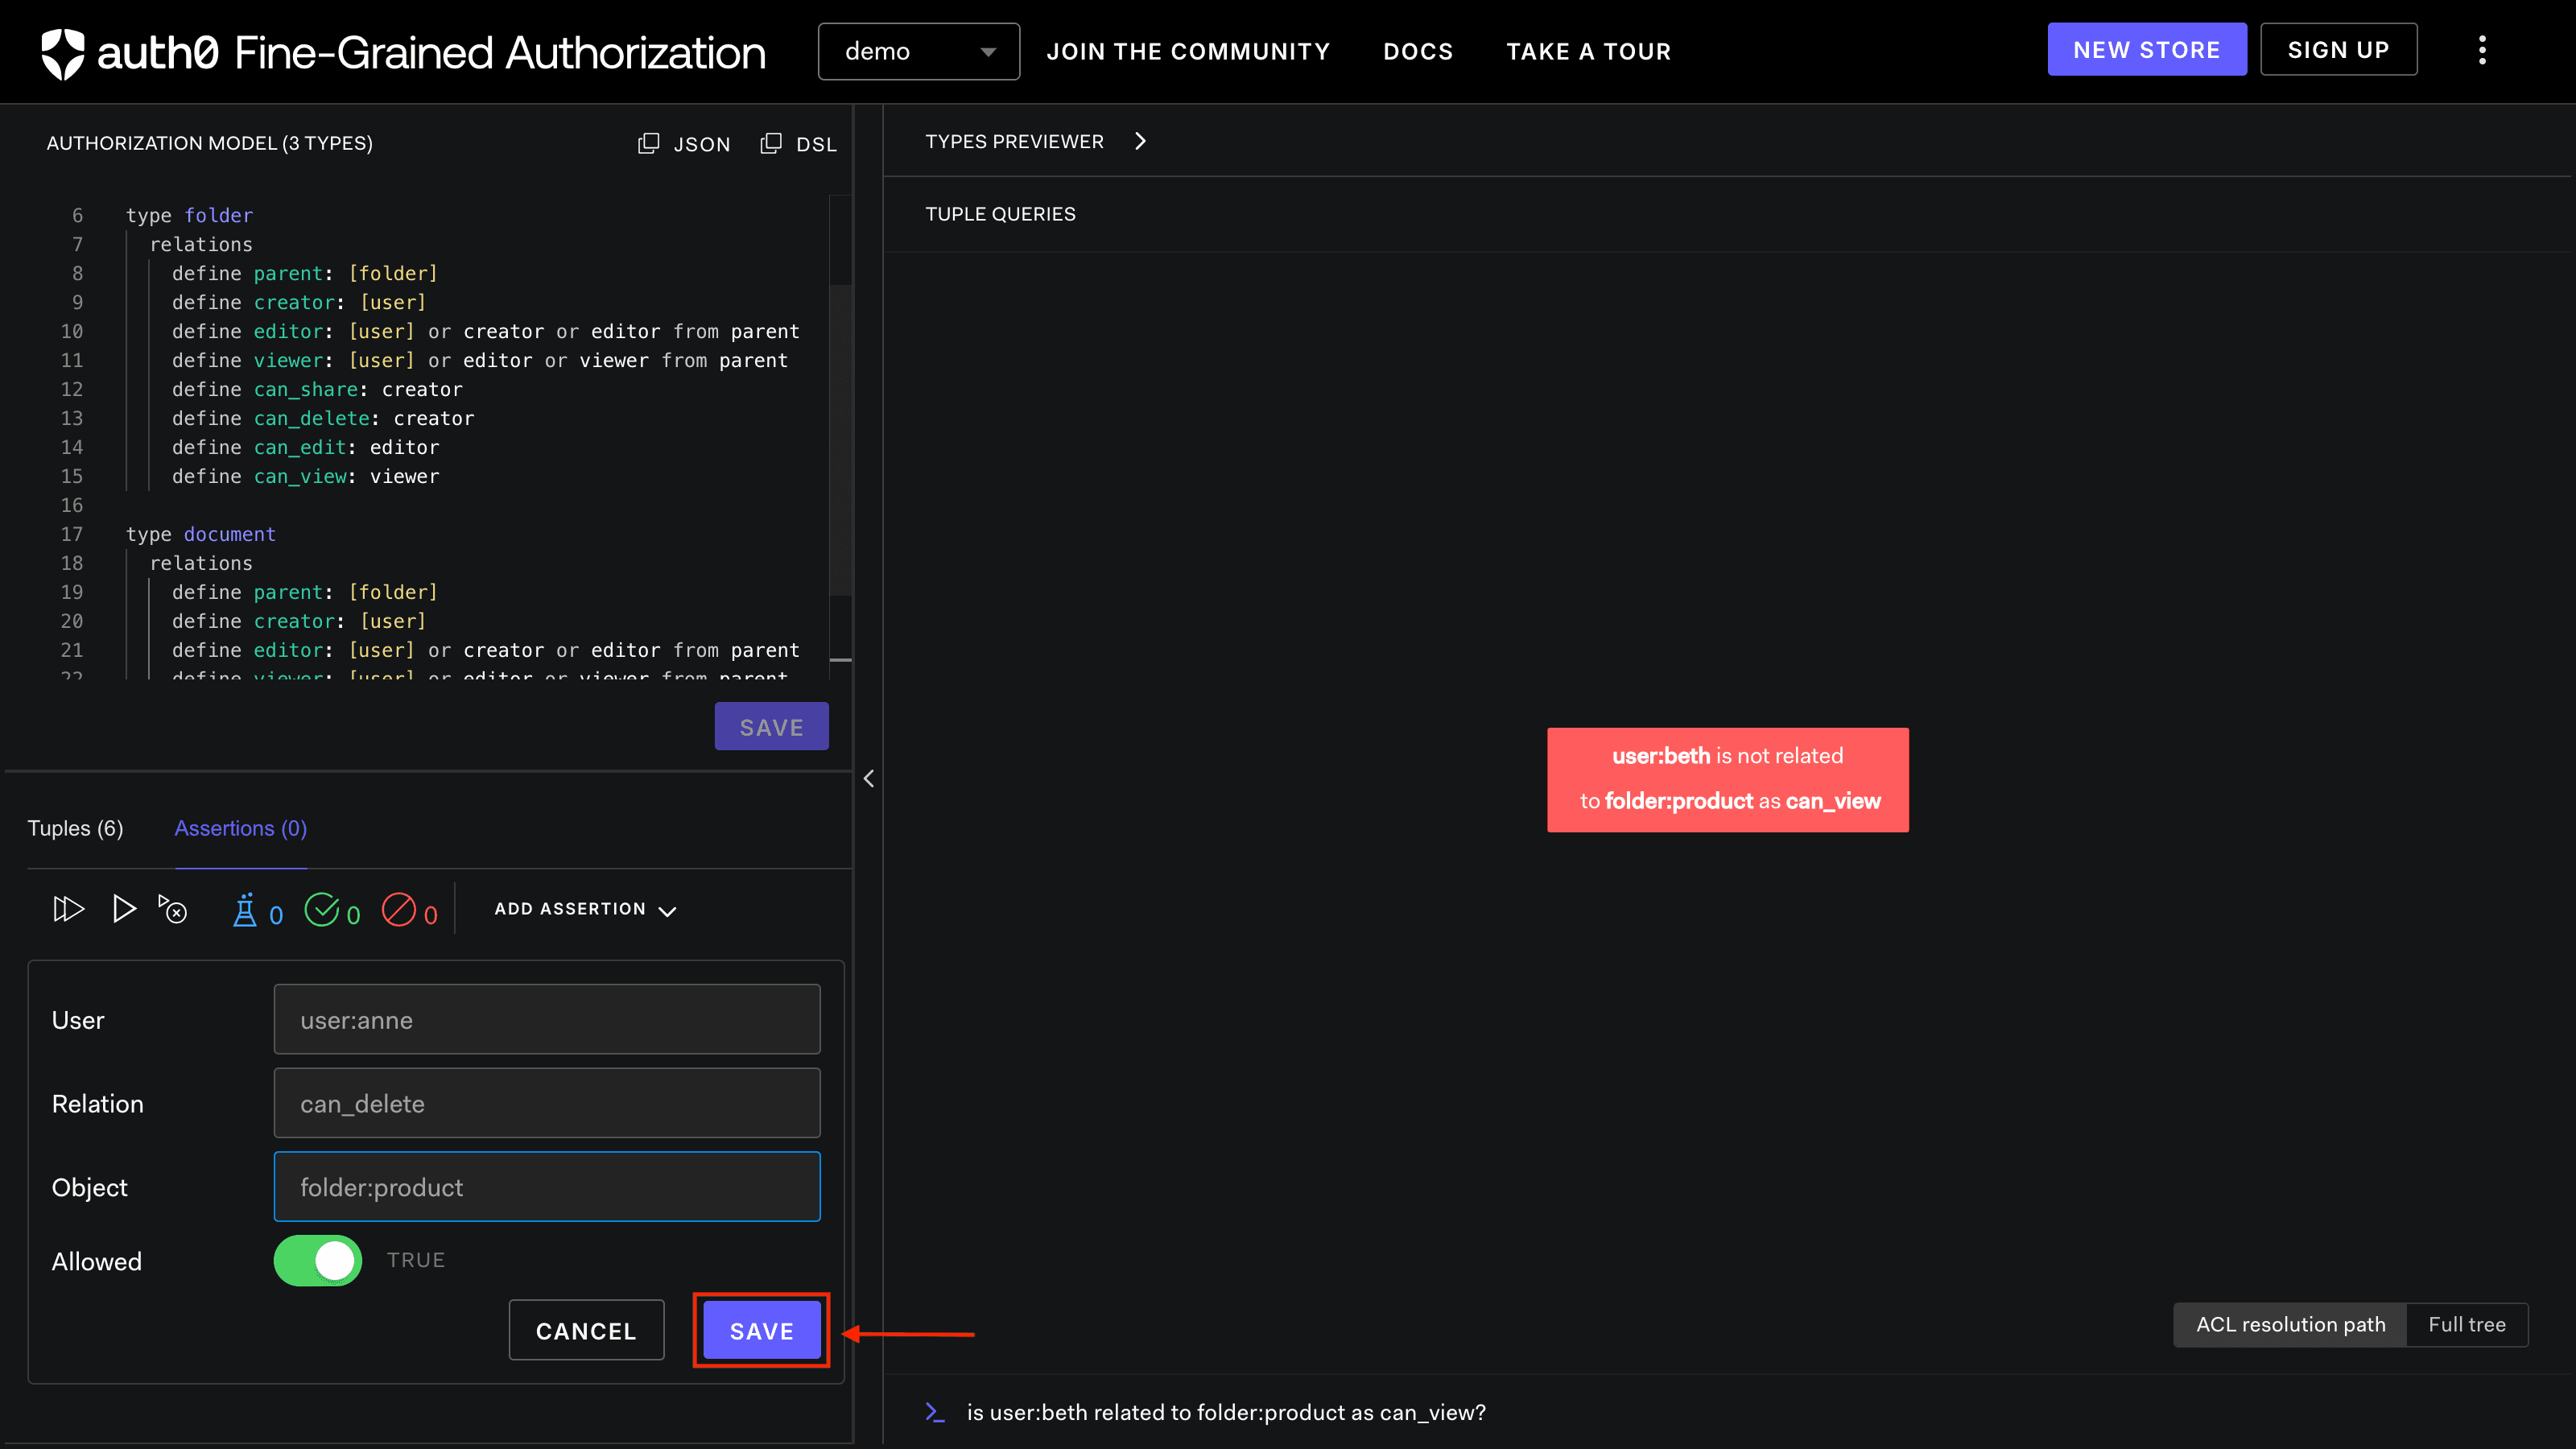The image size is (2576, 1449).
Task: Click the green passed checkmark icon
Action: tap(322, 910)
